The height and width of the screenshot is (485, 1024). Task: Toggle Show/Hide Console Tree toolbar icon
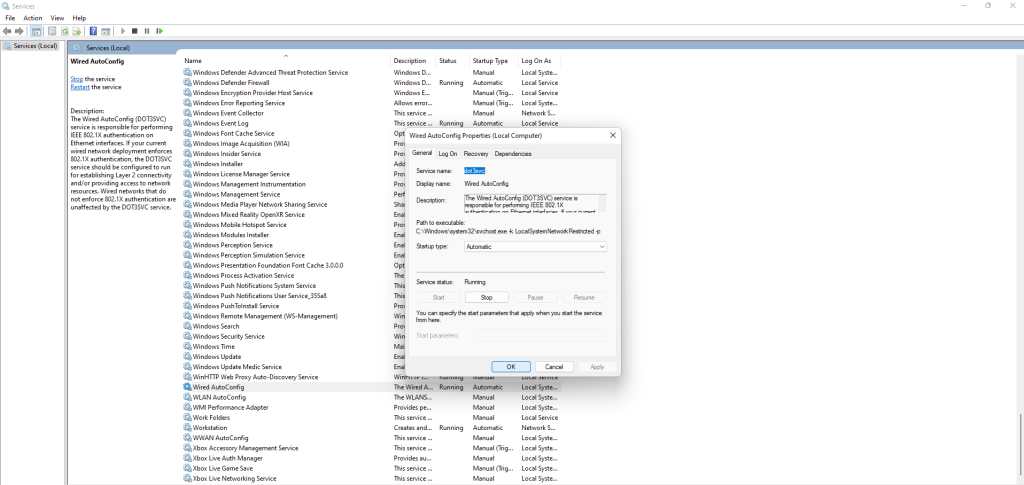tap(37, 31)
